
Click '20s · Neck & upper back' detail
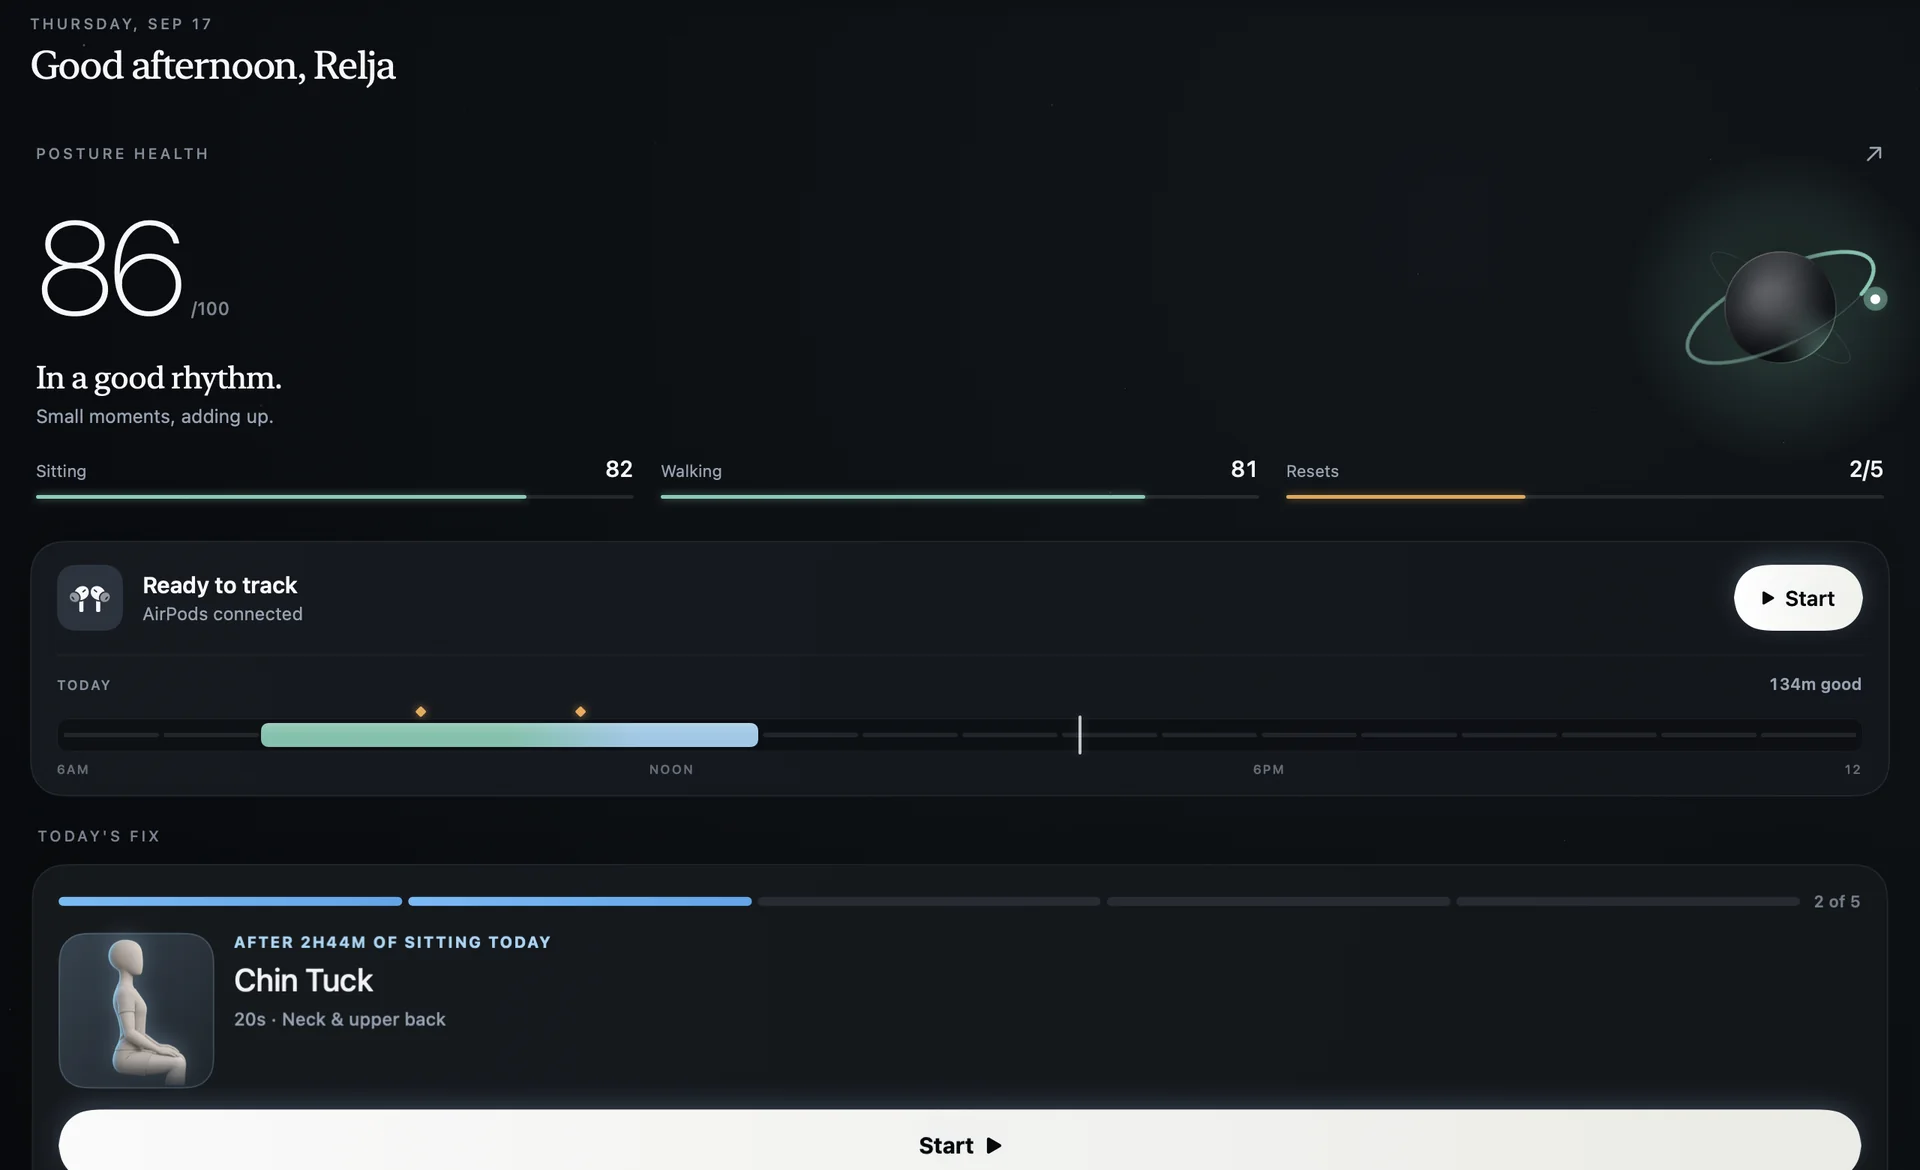tap(340, 1019)
